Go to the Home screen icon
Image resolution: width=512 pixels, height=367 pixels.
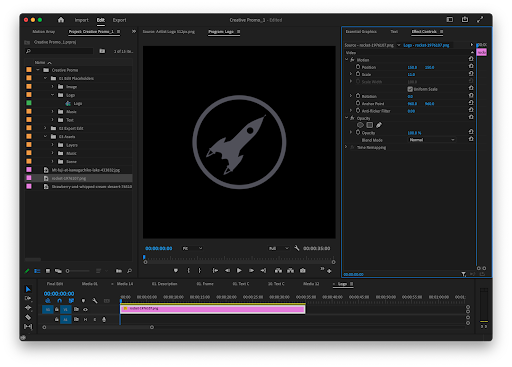click(61, 20)
